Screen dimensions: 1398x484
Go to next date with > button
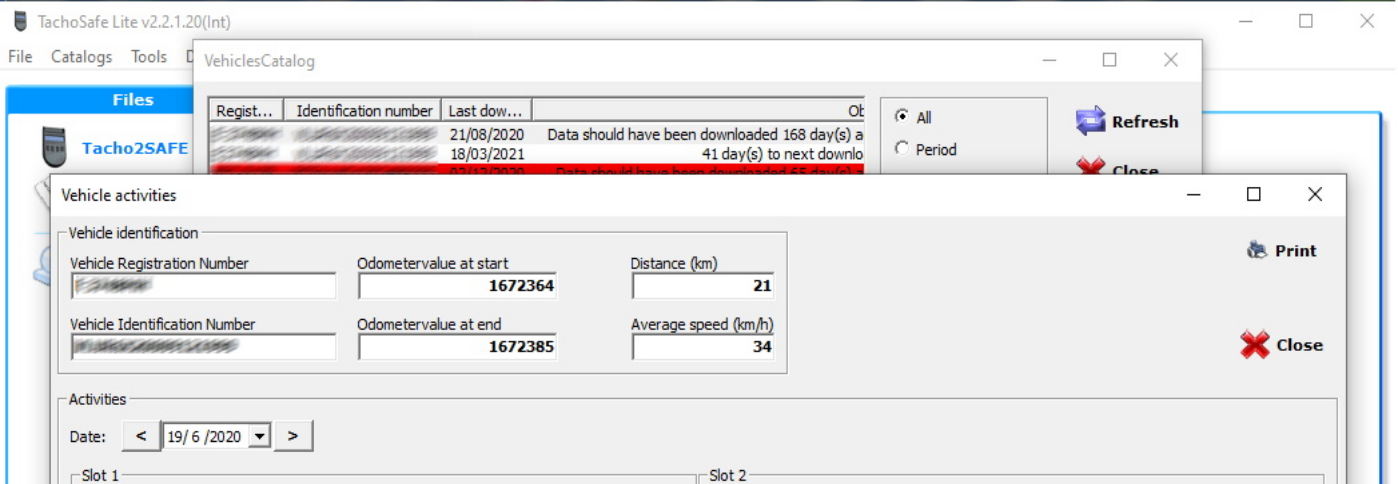pos(293,436)
